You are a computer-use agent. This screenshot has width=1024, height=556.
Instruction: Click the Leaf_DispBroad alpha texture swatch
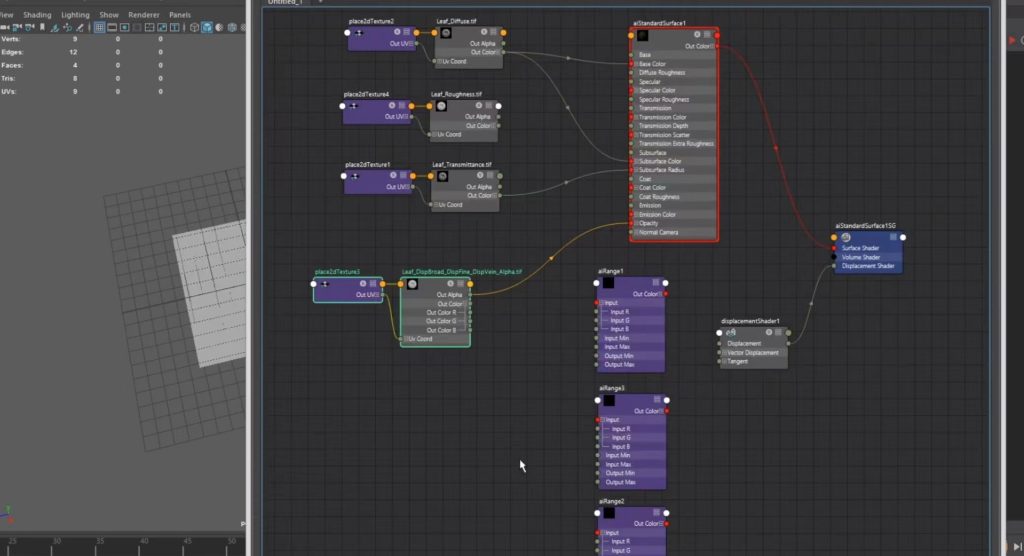412,284
